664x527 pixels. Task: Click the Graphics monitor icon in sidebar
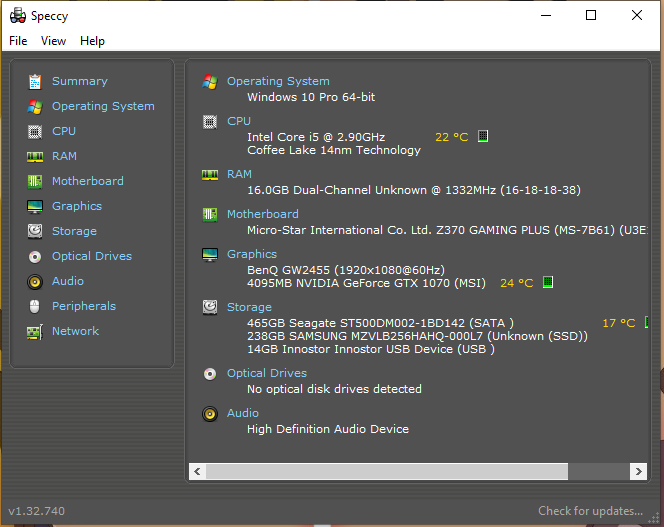point(35,207)
